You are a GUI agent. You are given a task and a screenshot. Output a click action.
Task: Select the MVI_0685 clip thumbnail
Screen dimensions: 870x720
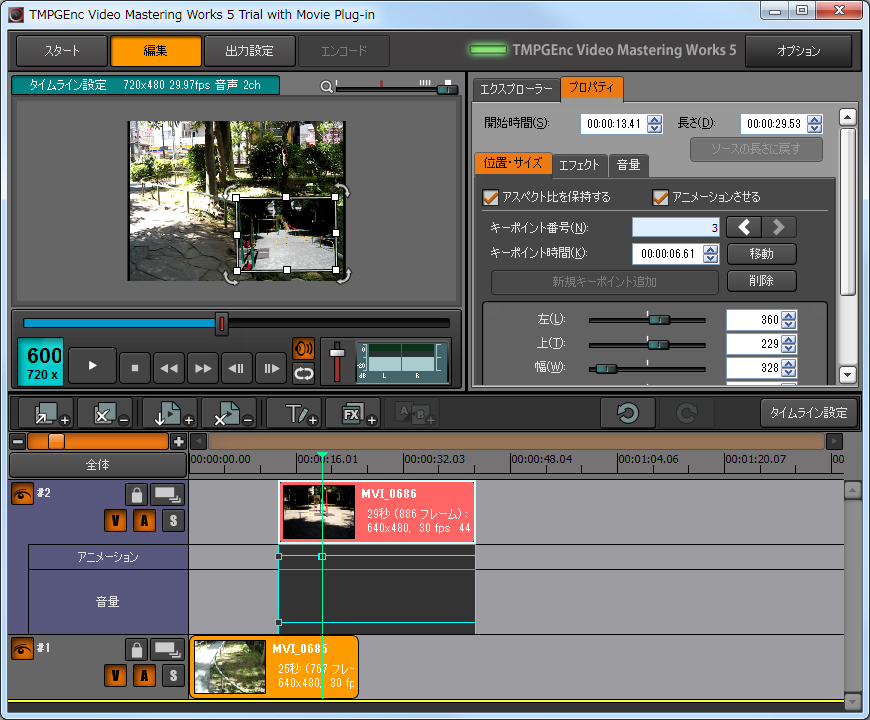229,667
